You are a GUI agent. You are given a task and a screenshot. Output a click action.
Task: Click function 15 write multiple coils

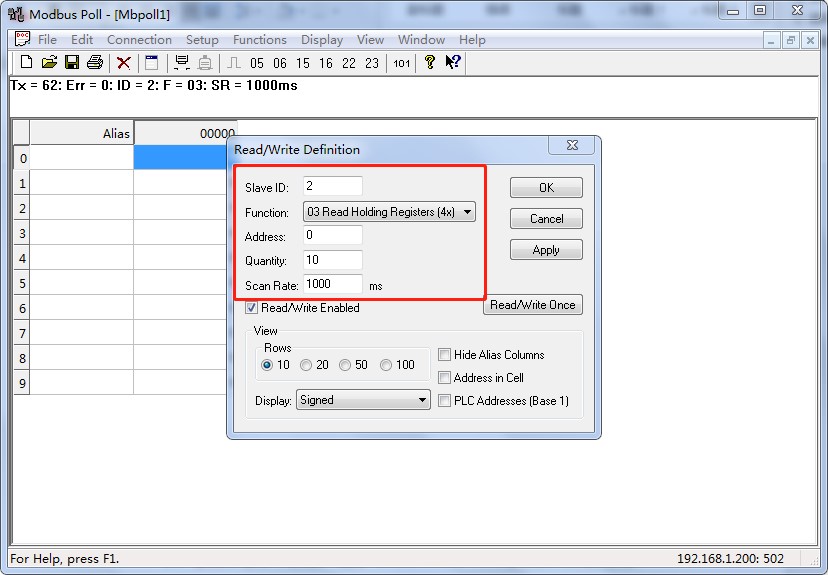303,63
